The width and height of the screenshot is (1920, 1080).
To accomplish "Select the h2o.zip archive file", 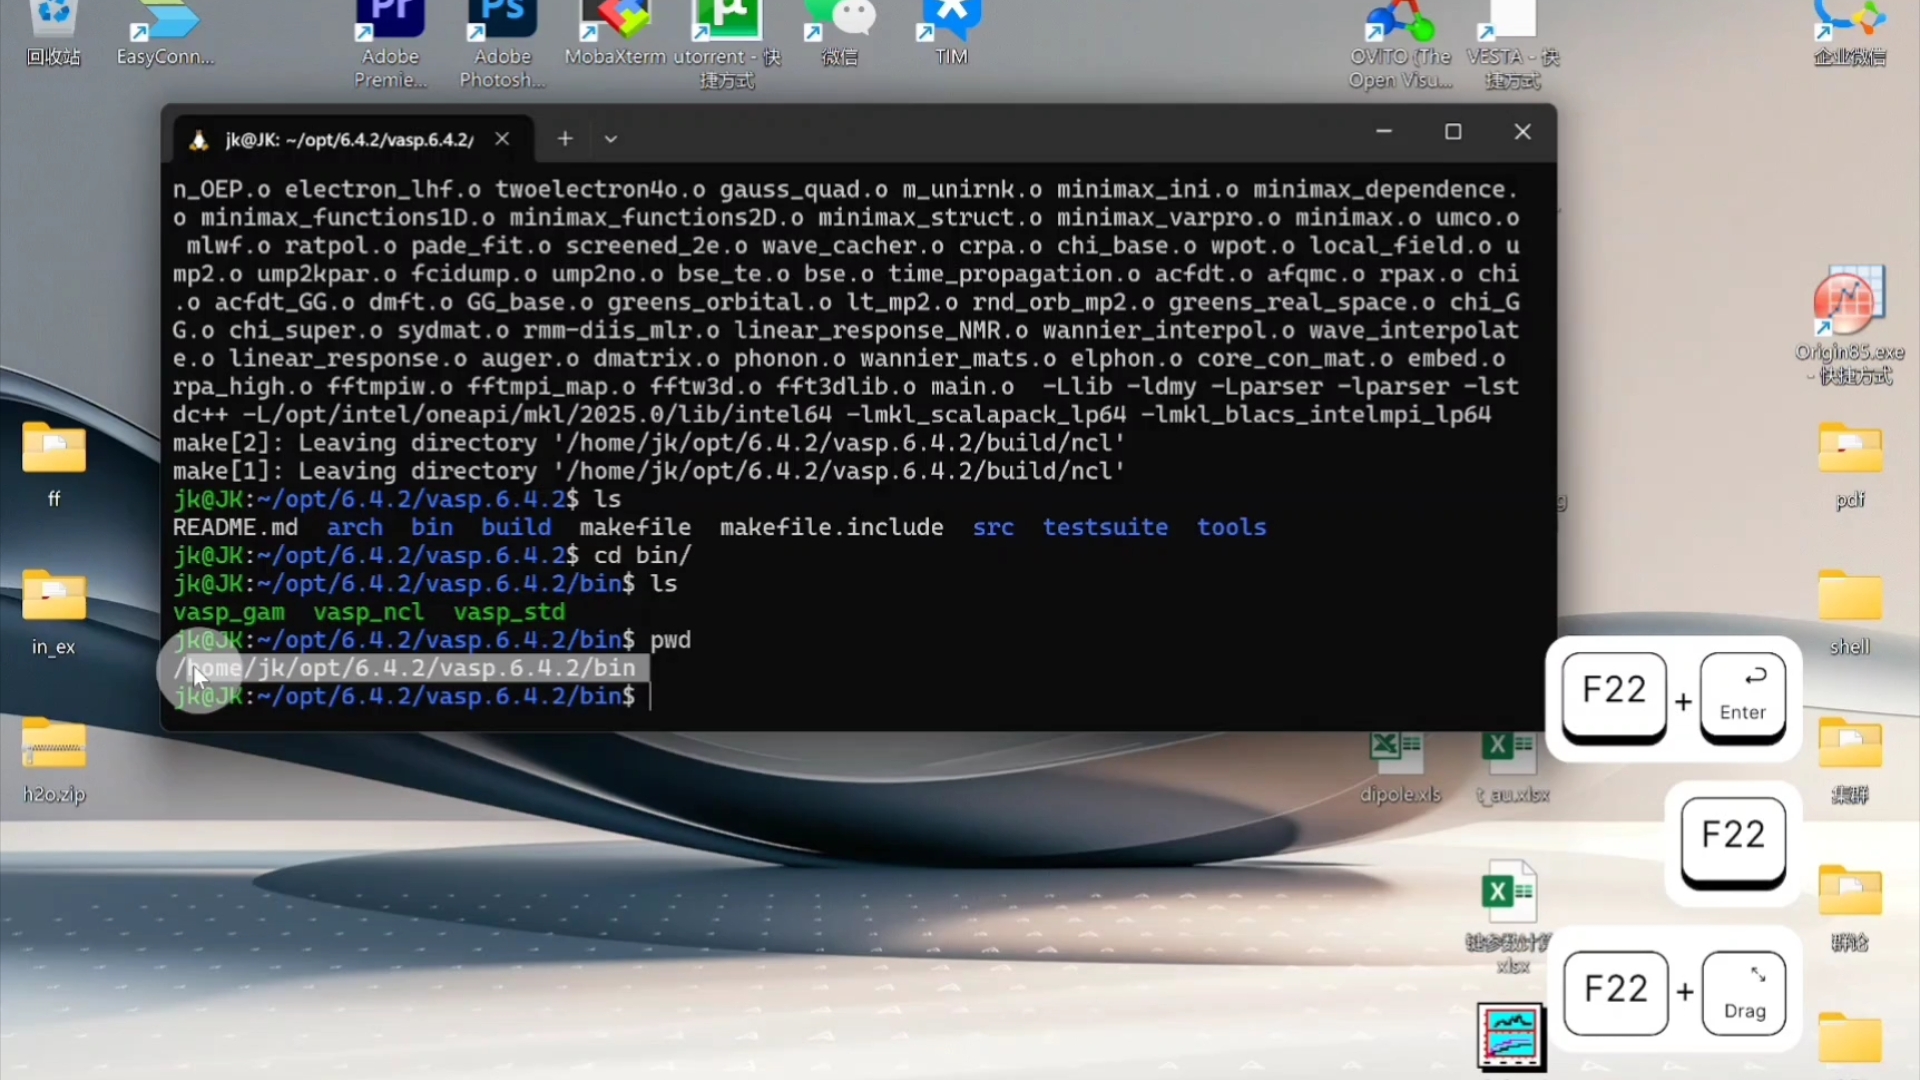I will (54, 750).
